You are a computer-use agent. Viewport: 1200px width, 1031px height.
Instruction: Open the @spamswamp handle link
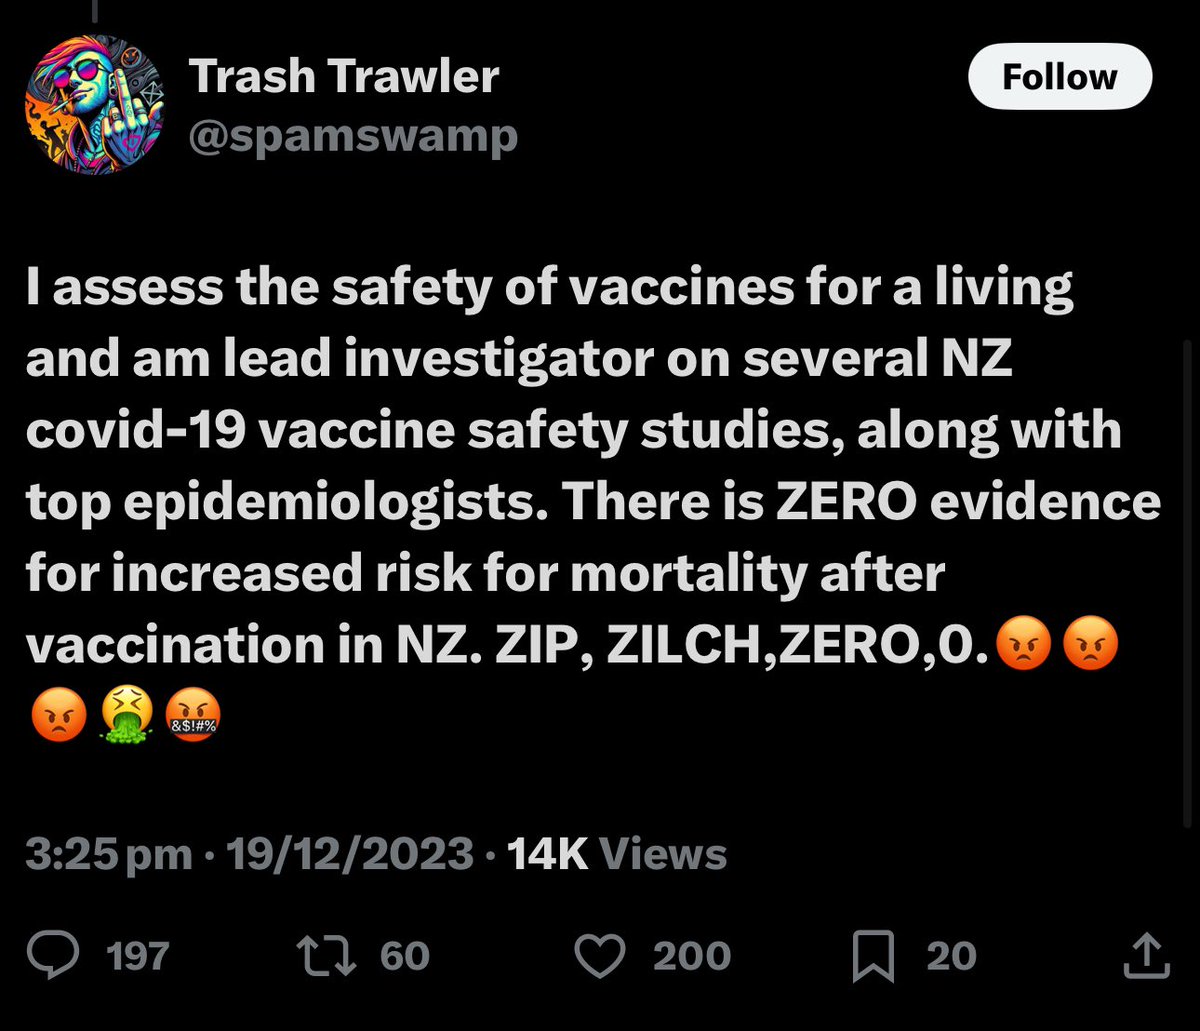[353, 134]
